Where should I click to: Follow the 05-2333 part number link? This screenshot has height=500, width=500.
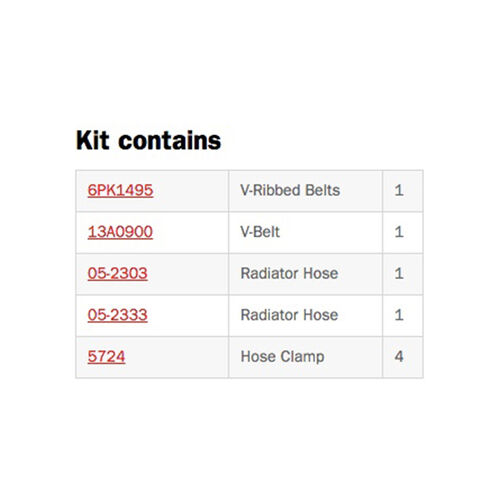point(117,315)
